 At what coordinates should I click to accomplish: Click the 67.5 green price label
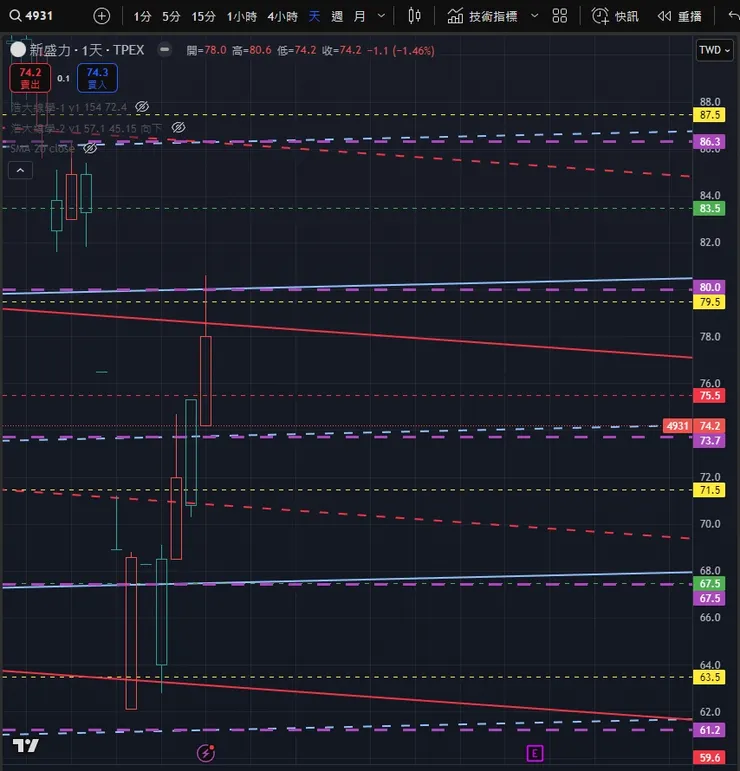coord(709,584)
